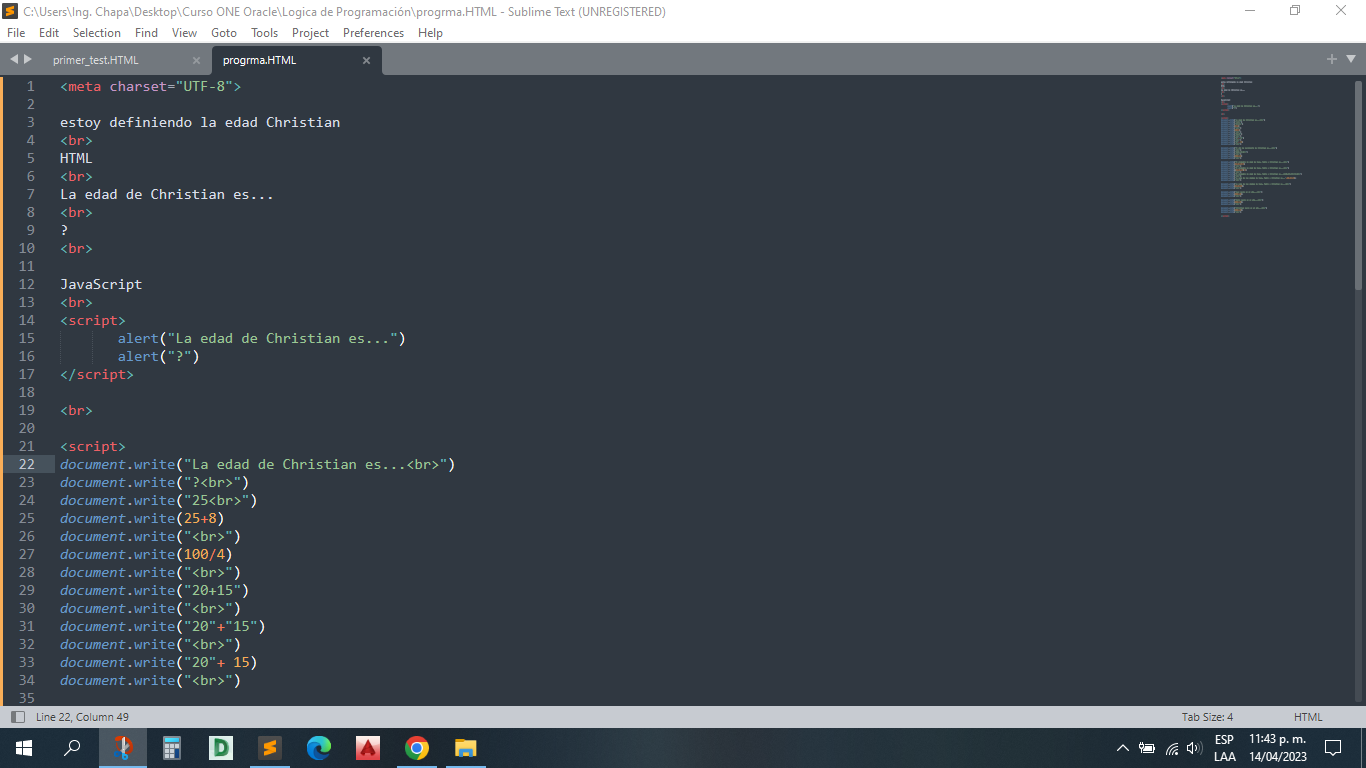Click document.write("20+15") line
This screenshot has height=768, width=1366.
(x=154, y=590)
